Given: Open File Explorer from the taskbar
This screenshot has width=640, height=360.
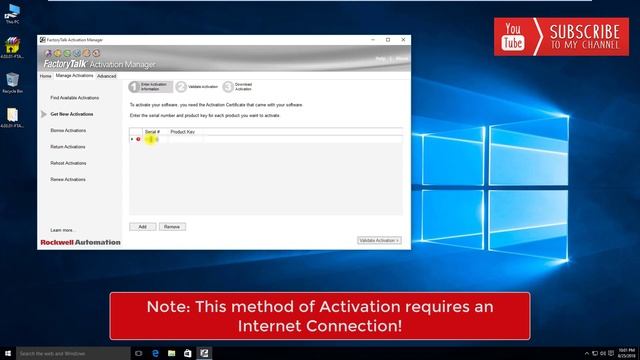Looking at the screenshot, I should tap(171, 353).
